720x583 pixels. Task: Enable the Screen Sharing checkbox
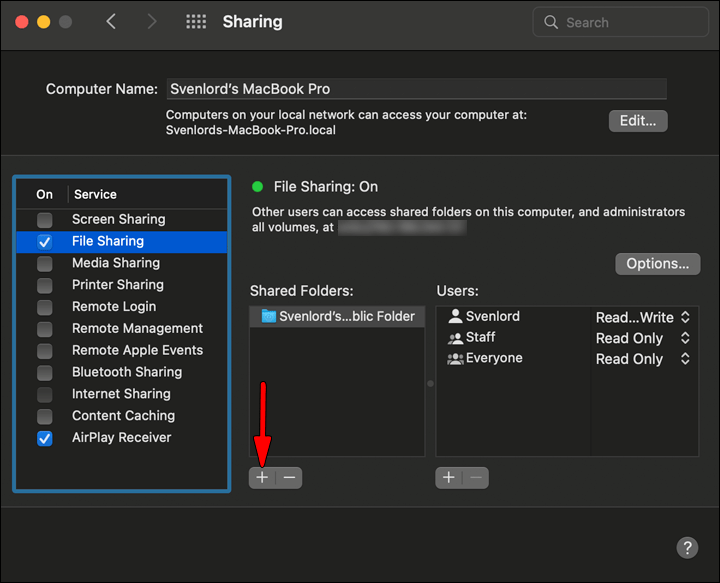pyautogui.click(x=45, y=220)
